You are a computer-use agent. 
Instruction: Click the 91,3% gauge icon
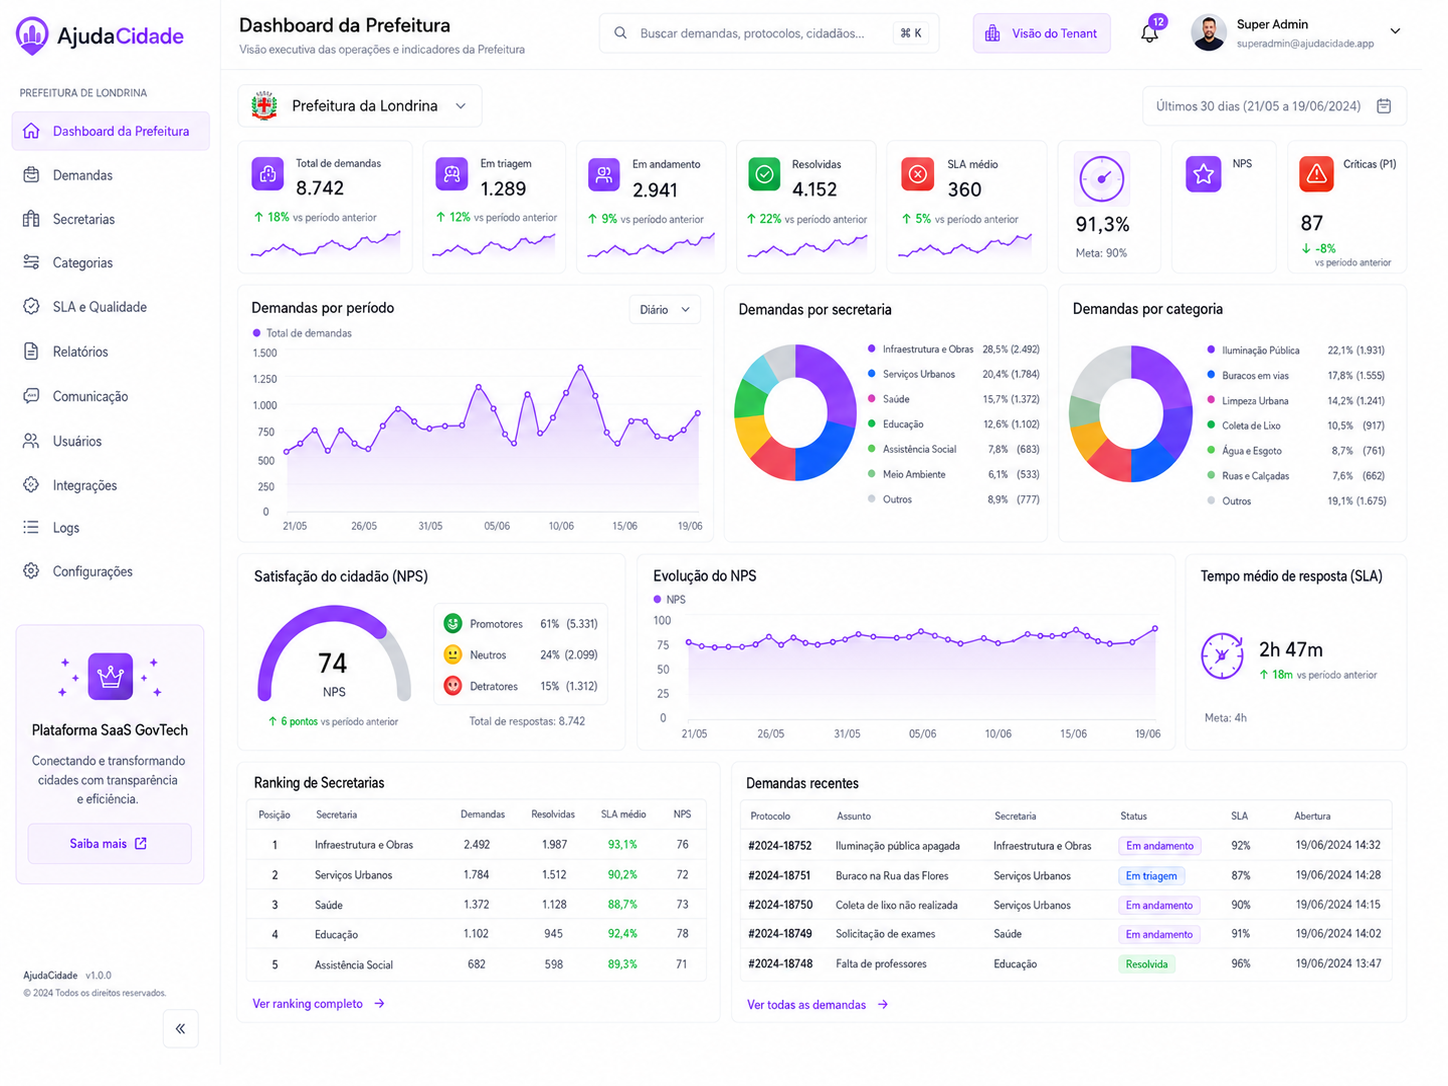click(x=1102, y=179)
